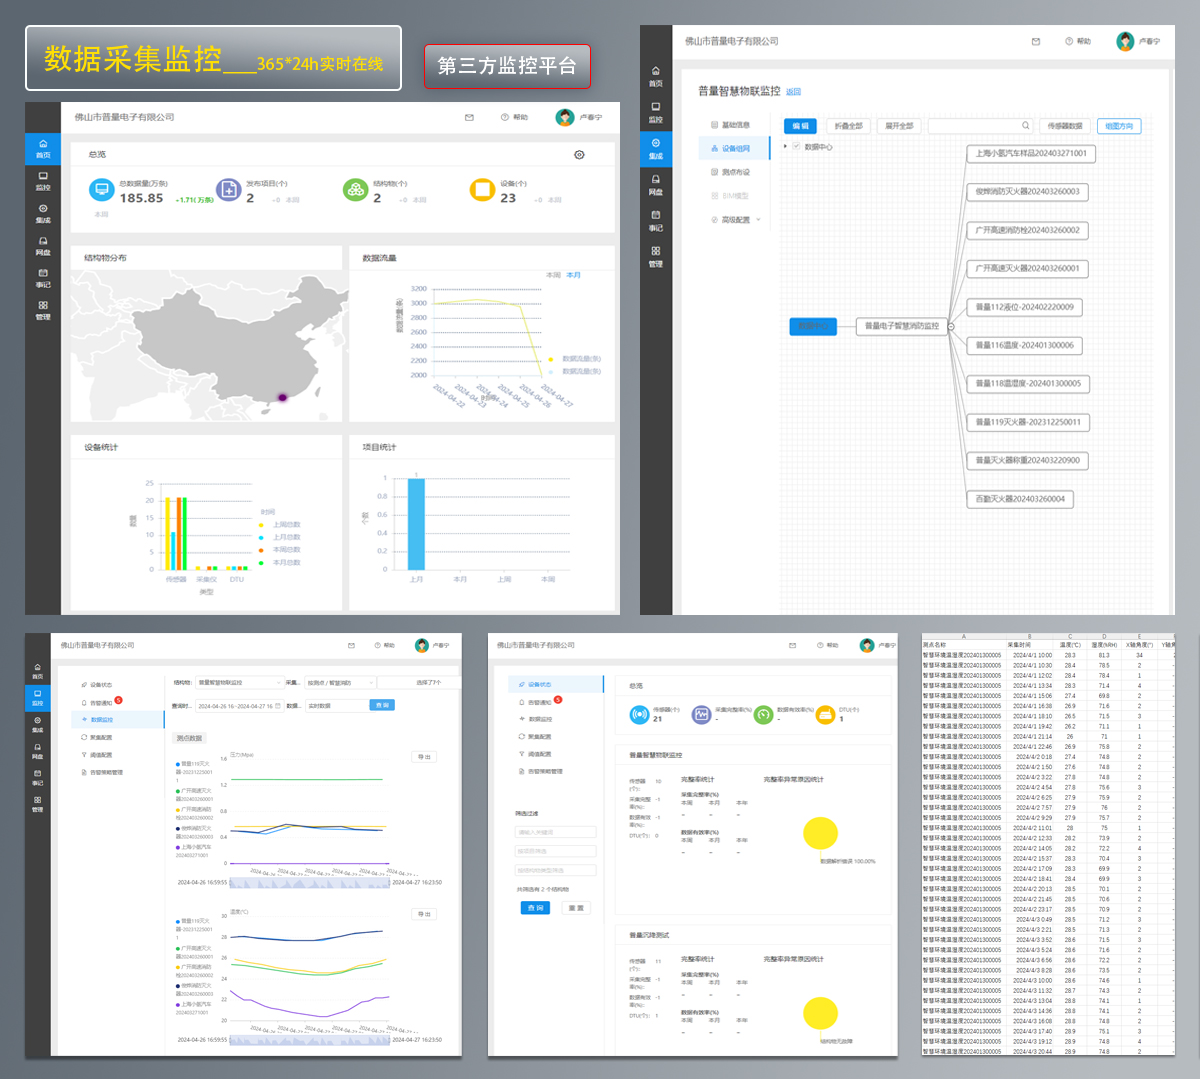The image size is (1200, 1079).
Task: Select the 普量116温度-202401300006 node
Action: coord(1025,345)
